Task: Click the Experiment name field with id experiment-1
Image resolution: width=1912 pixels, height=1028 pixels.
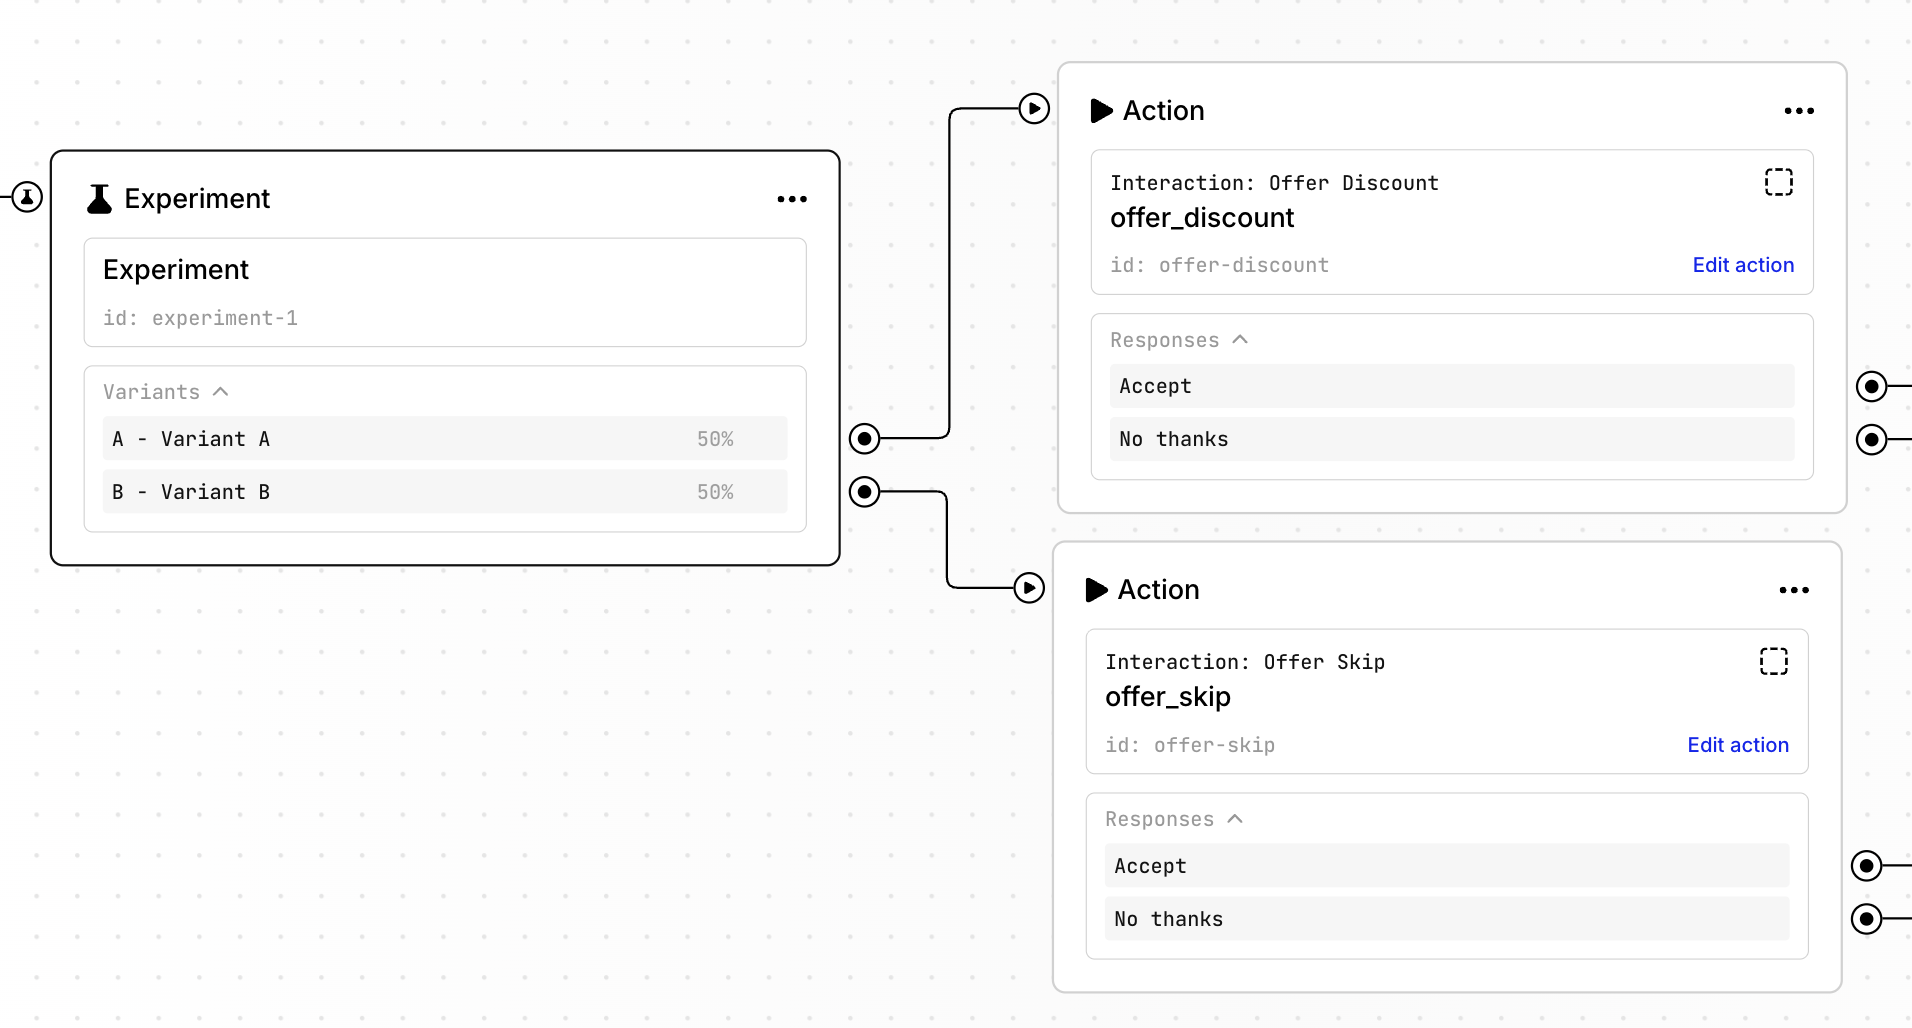Action: pyautogui.click(x=444, y=292)
